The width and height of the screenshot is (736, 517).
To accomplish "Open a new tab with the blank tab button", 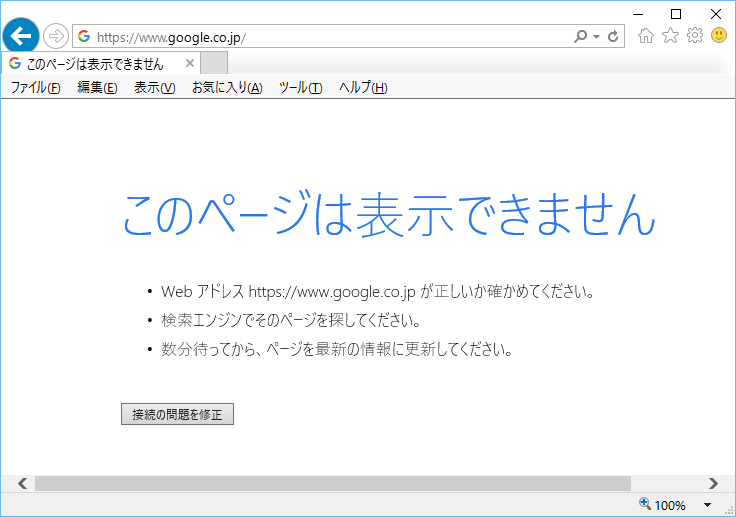I will click(214, 63).
